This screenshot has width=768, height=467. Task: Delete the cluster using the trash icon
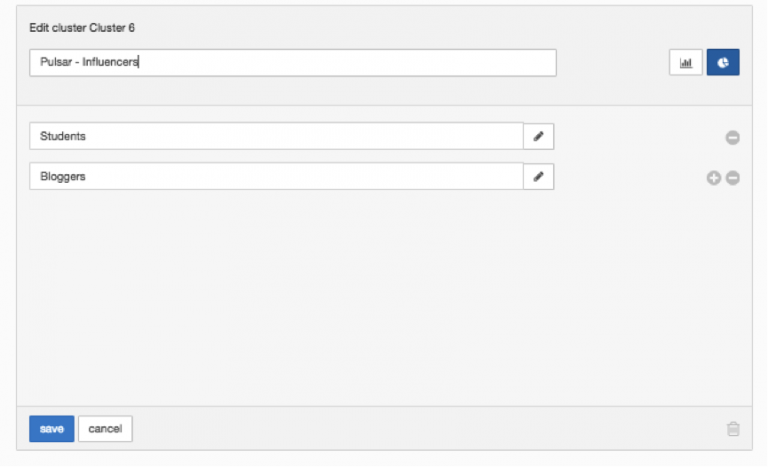[x=733, y=429]
